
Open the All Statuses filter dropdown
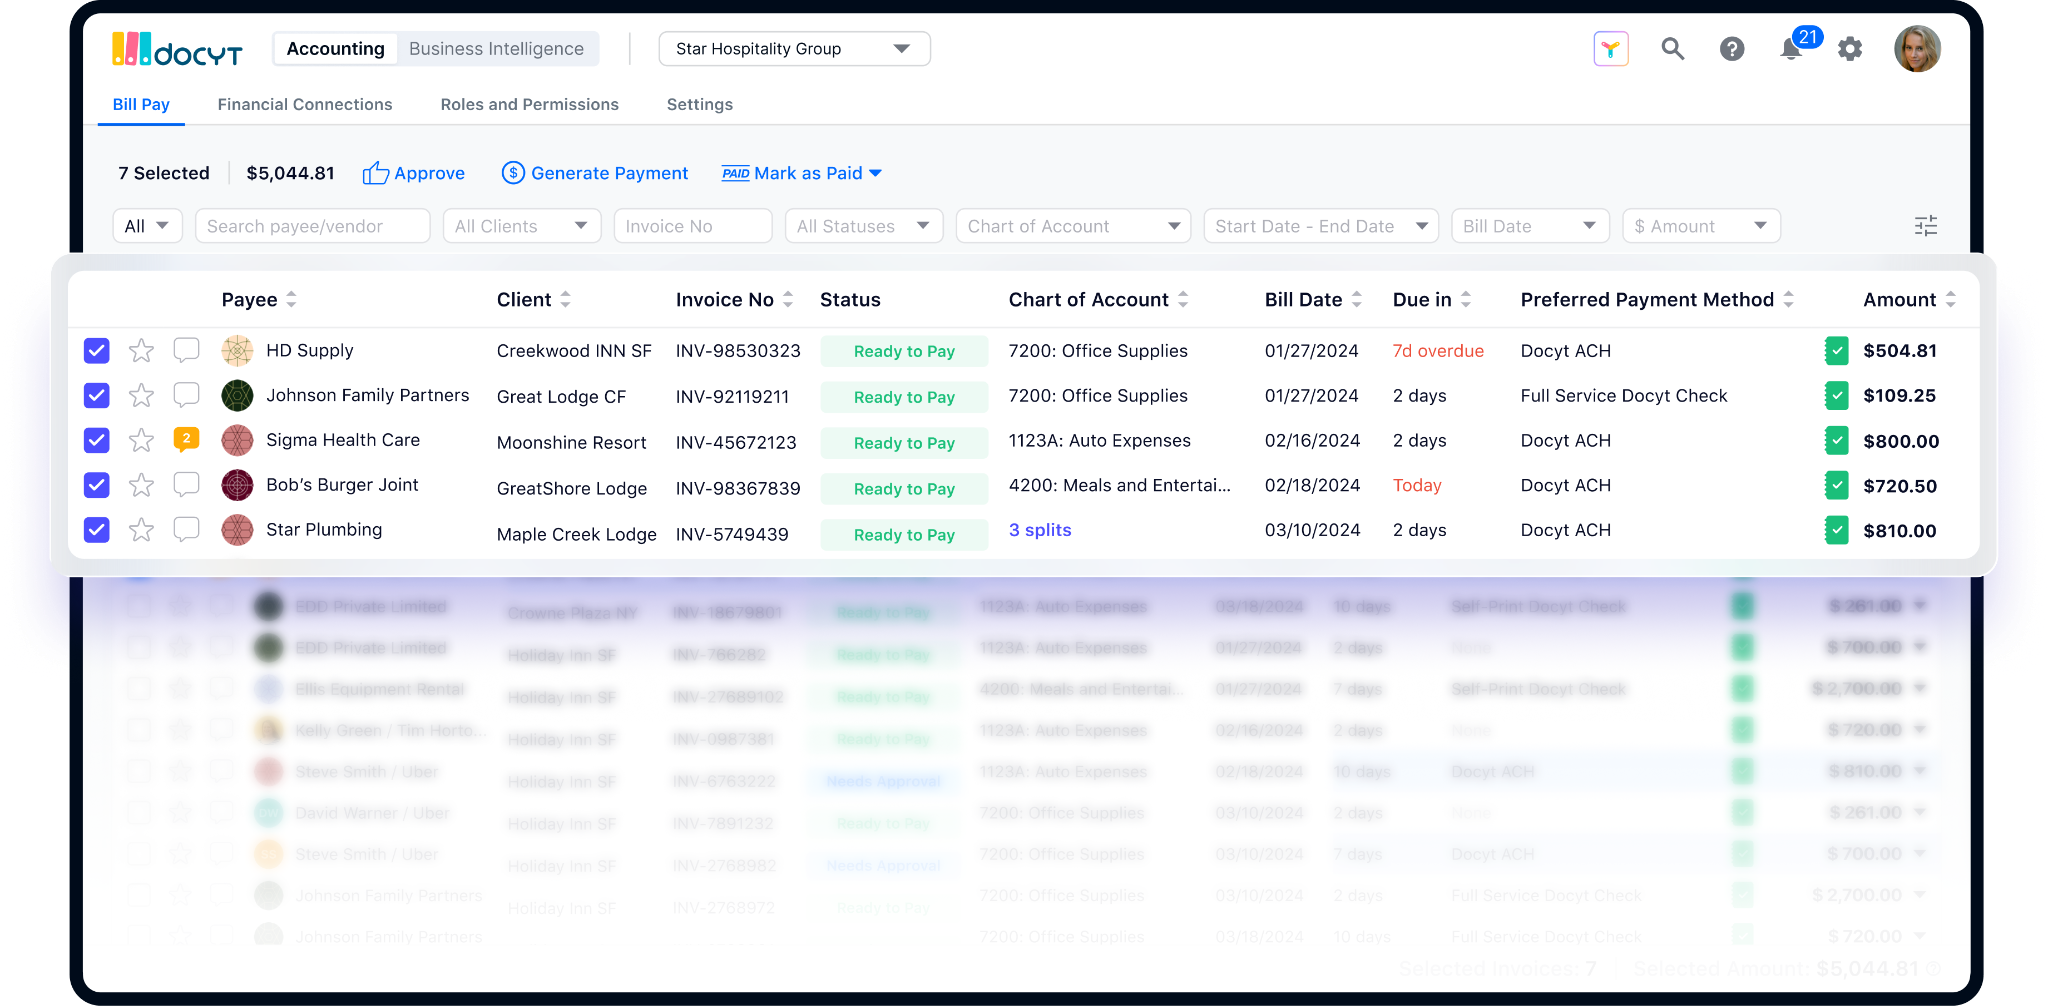tap(863, 226)
